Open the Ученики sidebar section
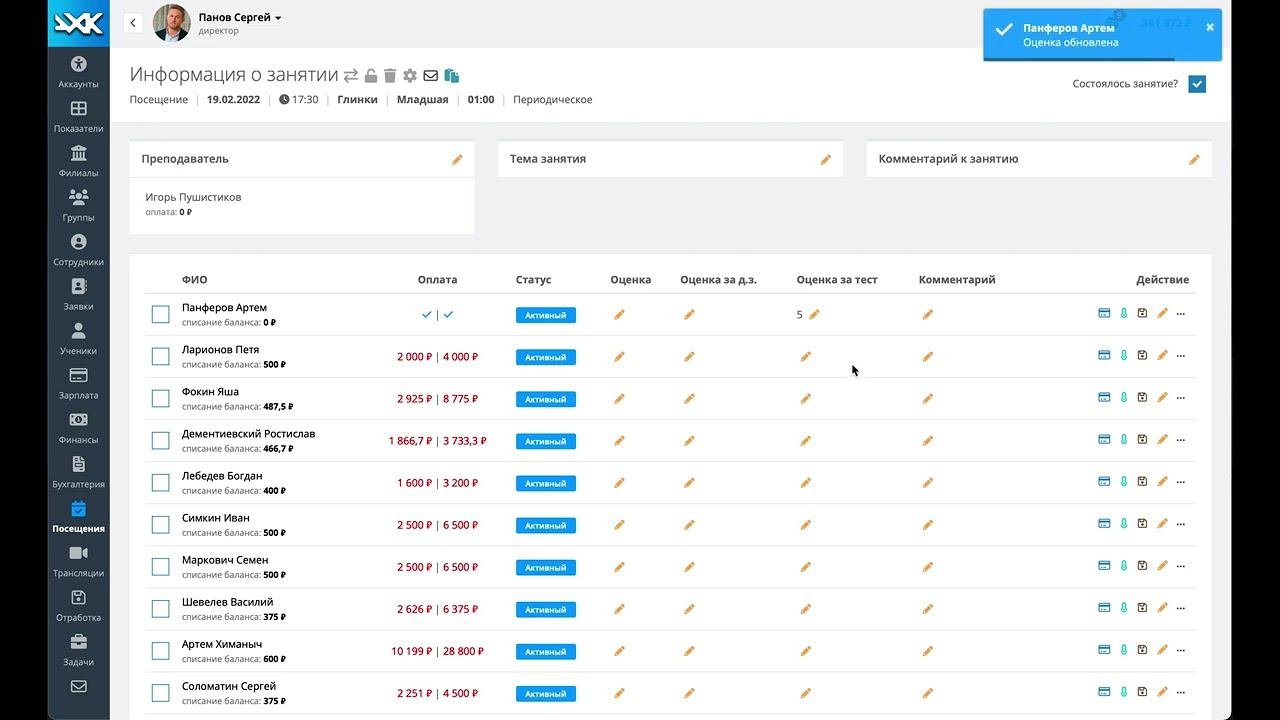1280x720 pixels. (78, 338)
